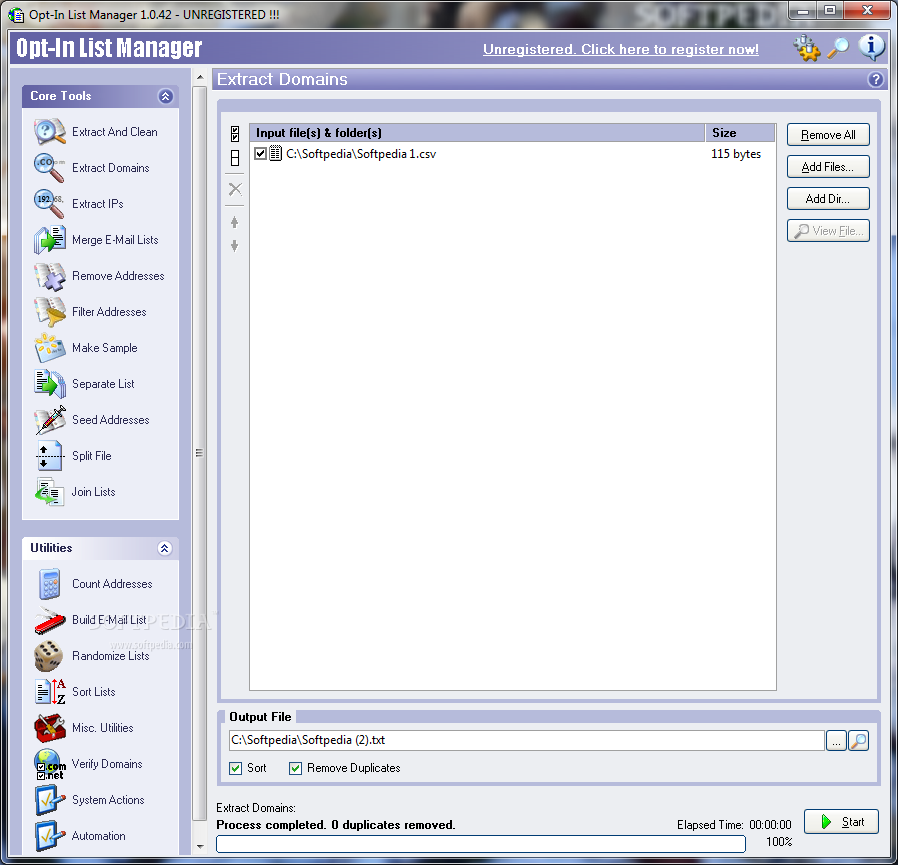Open Extract And Clean from Core Tools
The image size is (898, 865).
(115, 132)
